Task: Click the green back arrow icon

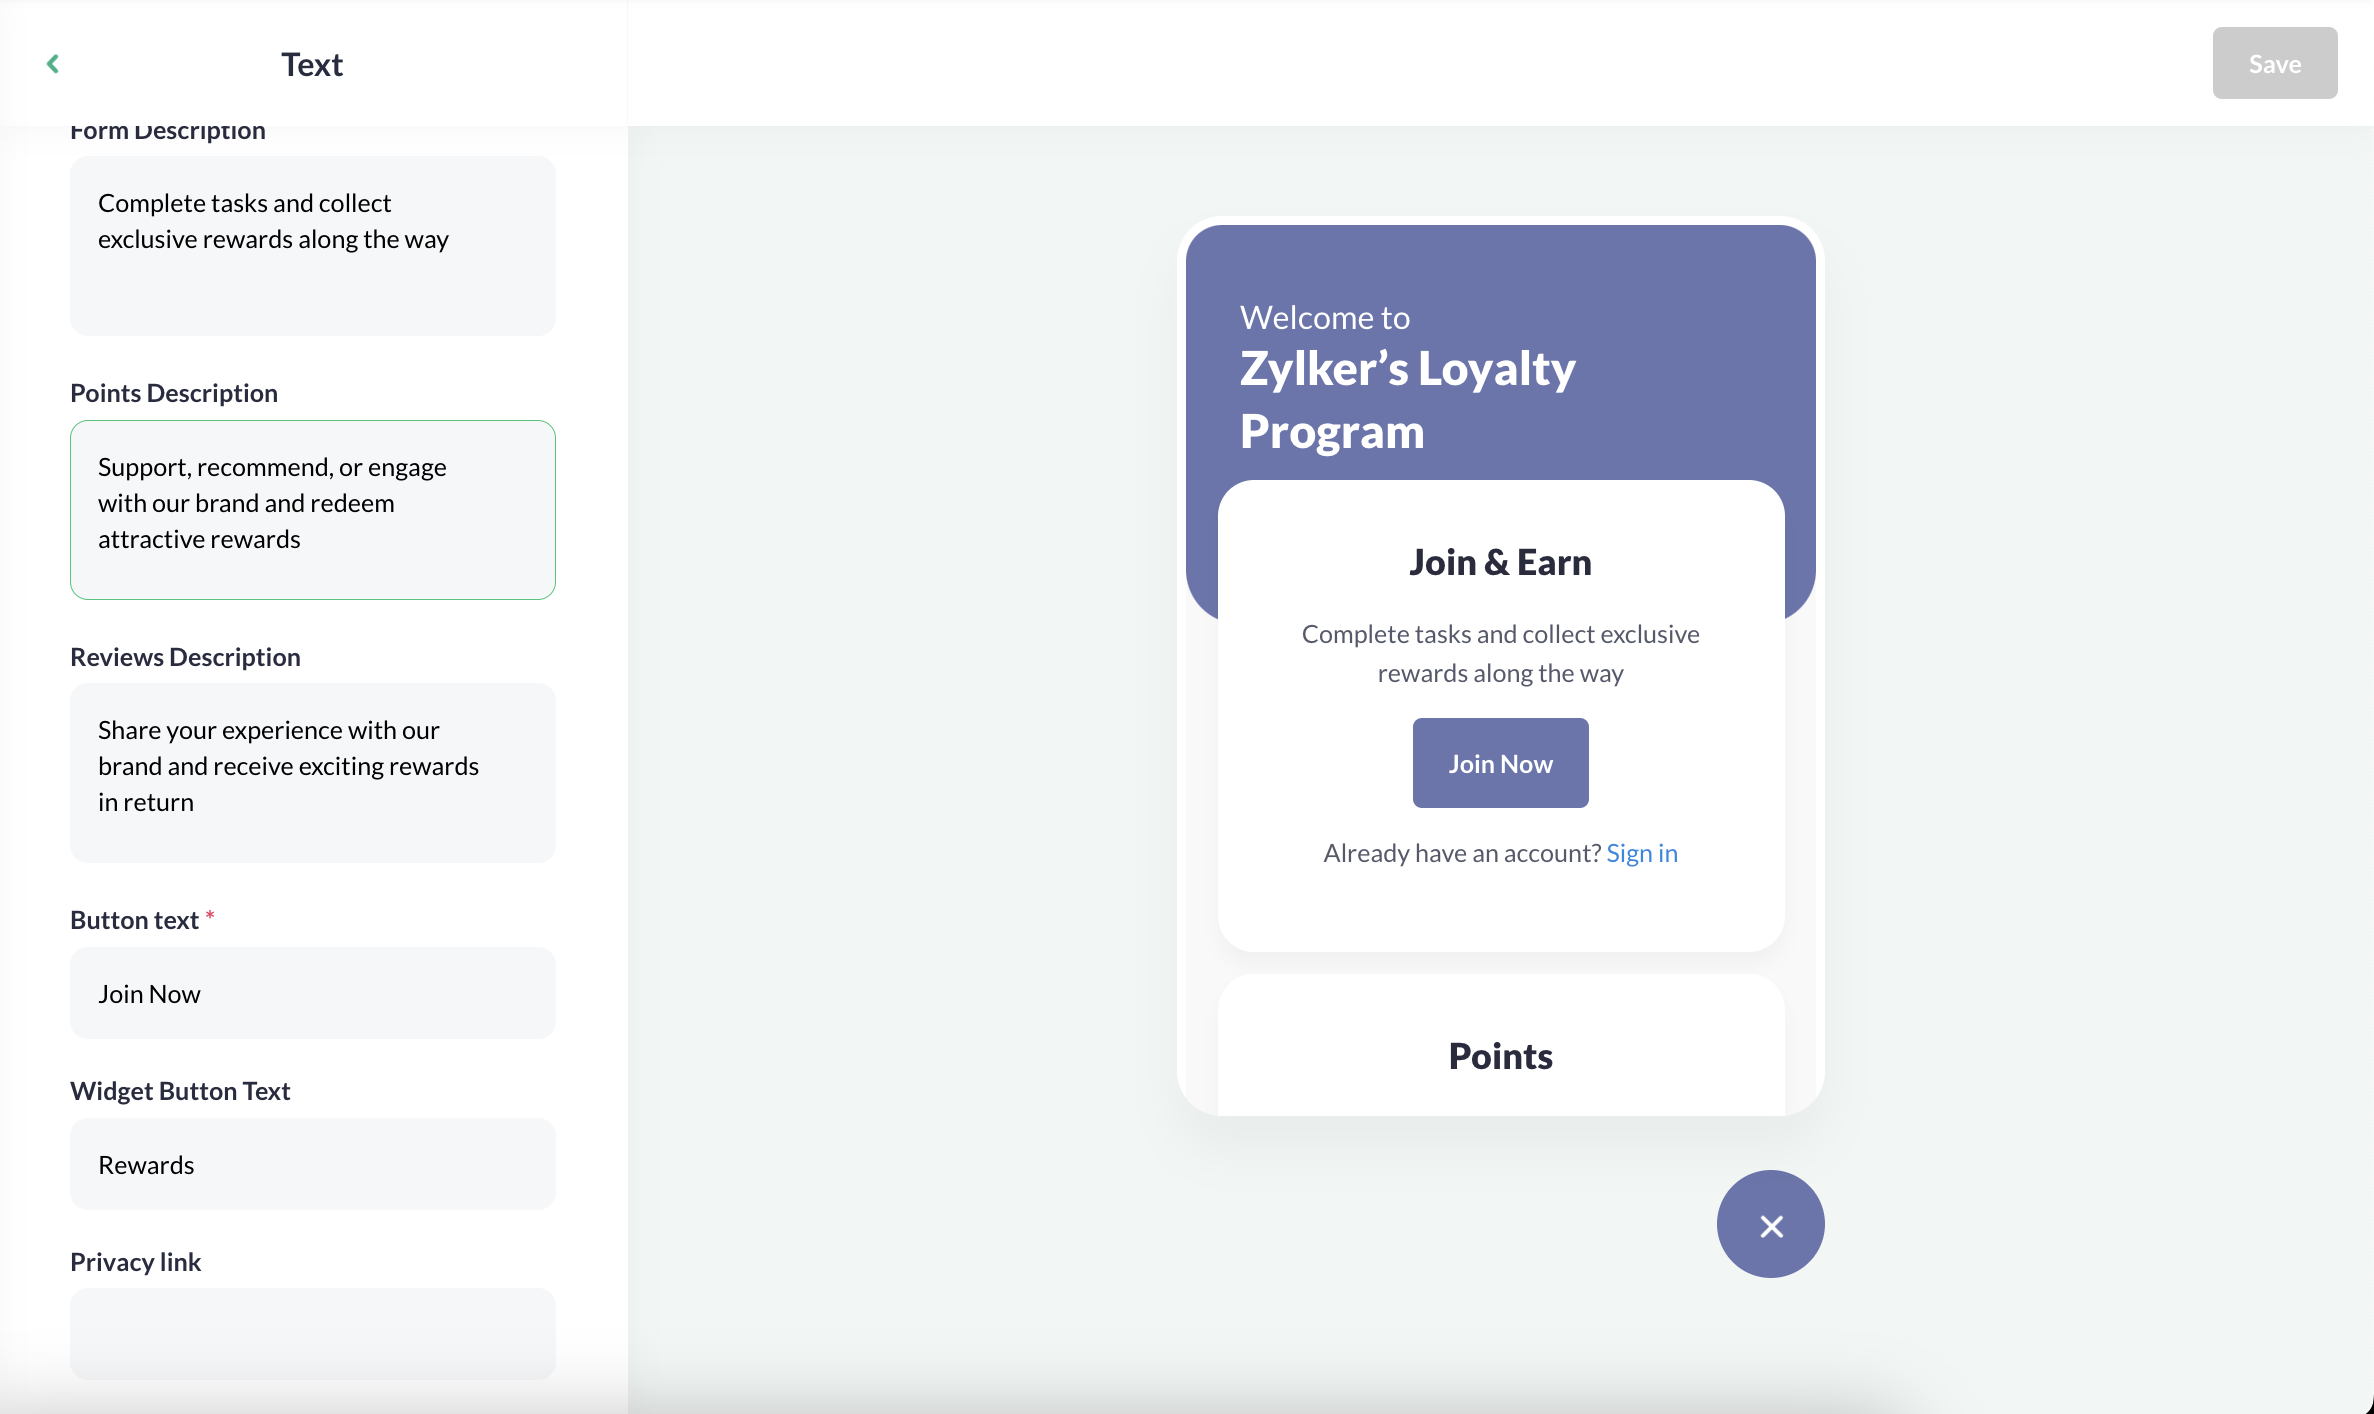Action: (x=53, y=64)
